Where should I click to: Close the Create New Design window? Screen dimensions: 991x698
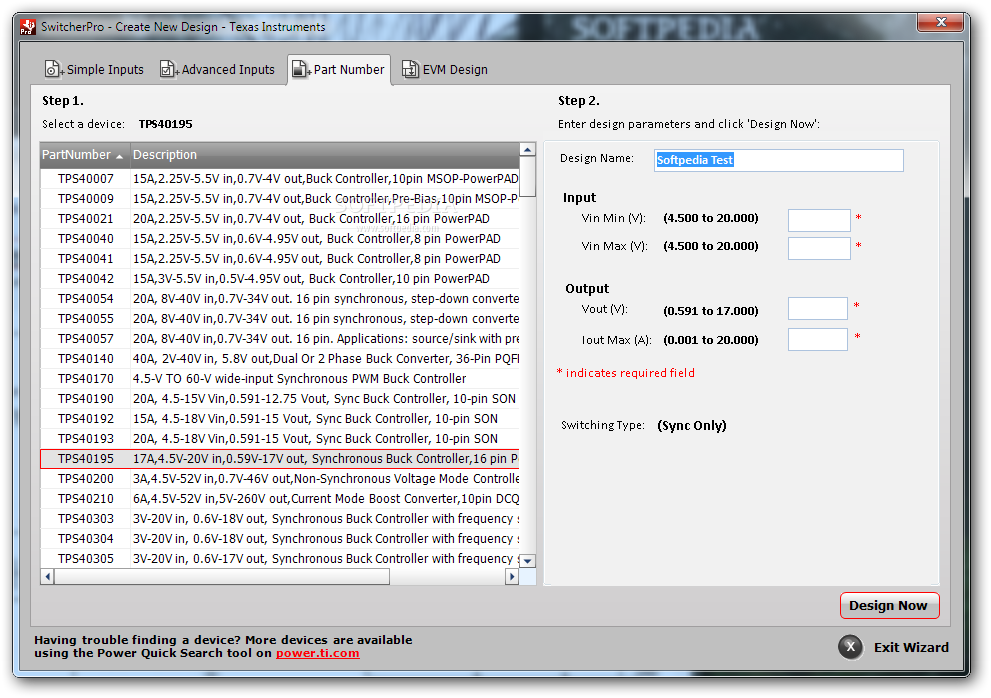point(940,23)
